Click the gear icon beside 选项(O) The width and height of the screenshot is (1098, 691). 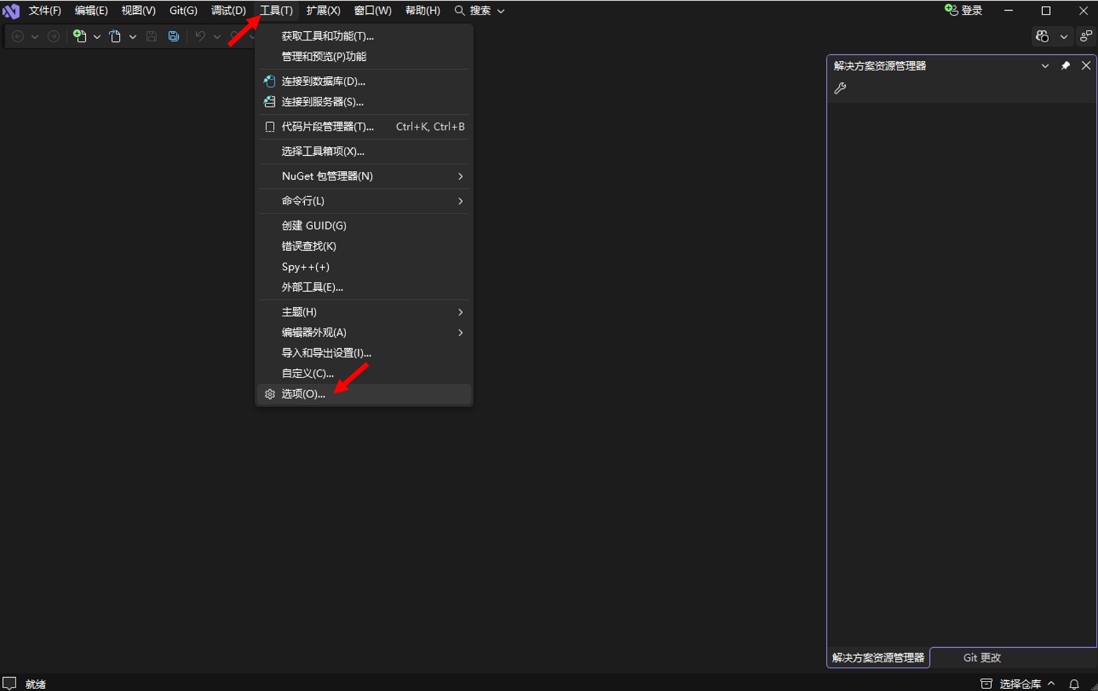click(269, 394)
